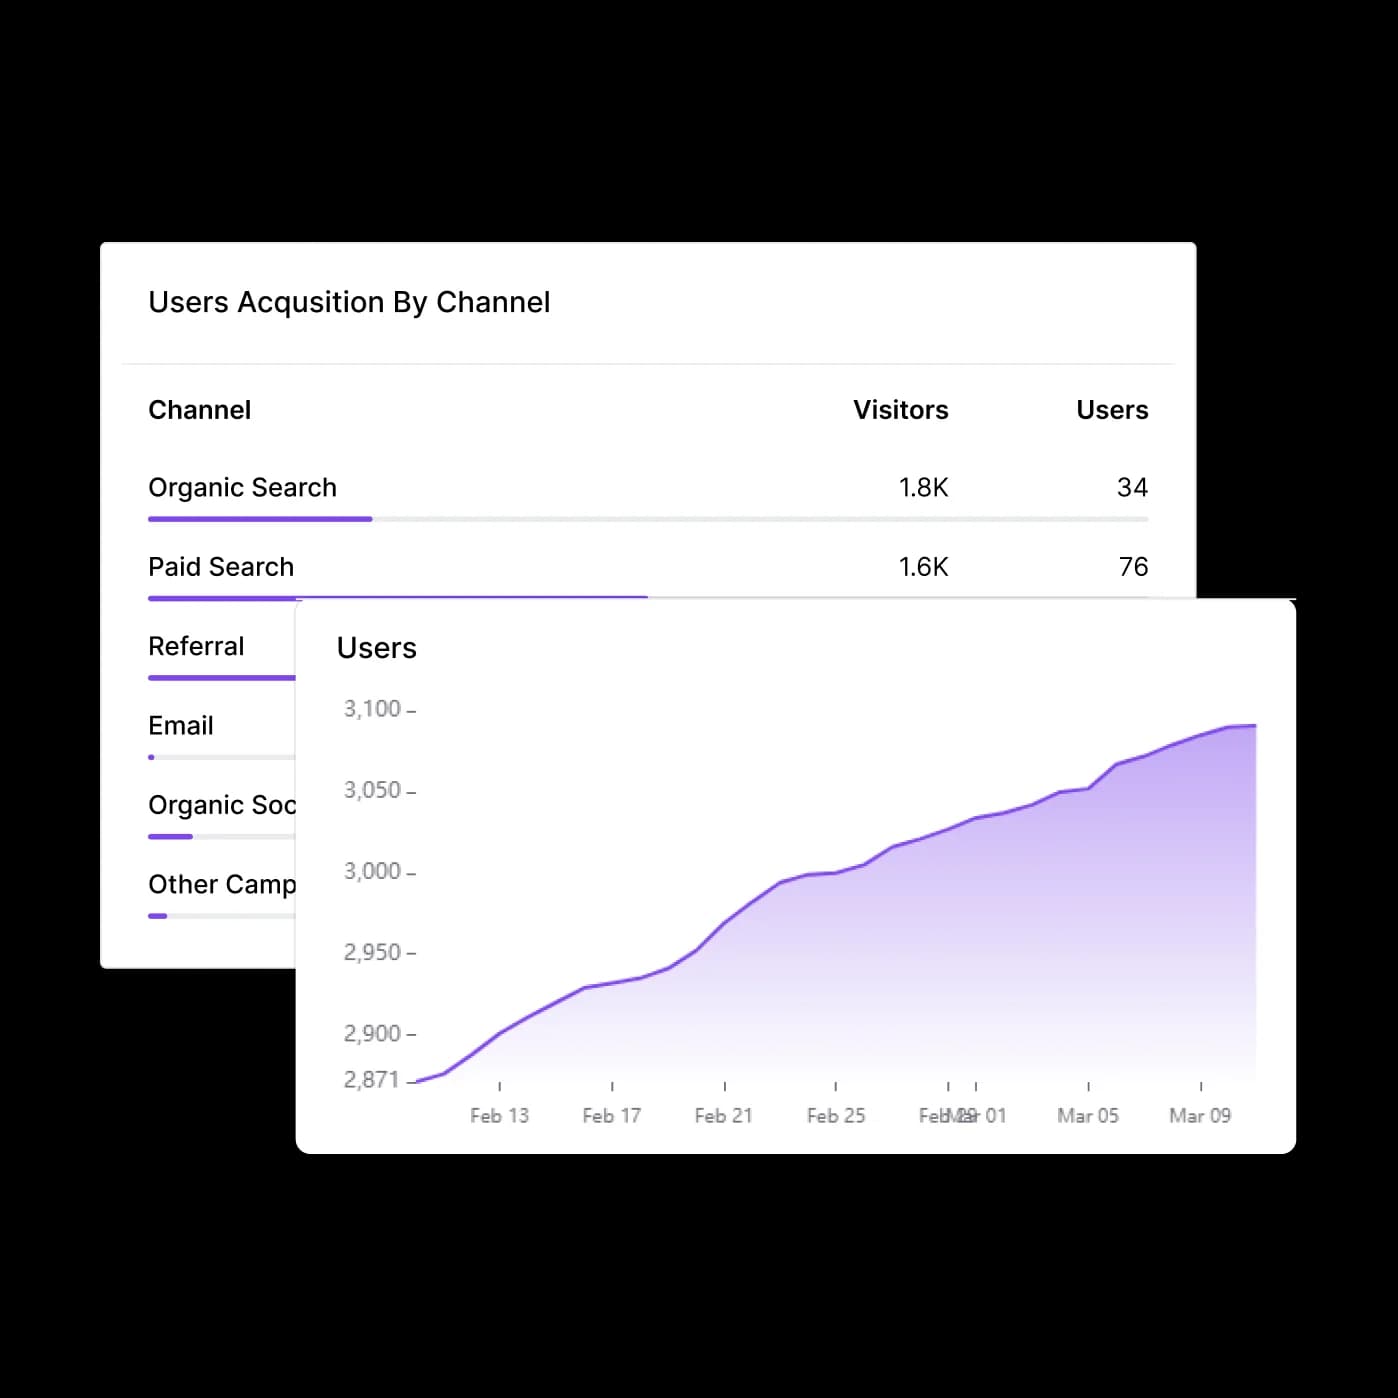The image size is (1398, 1398).
Task: Click the 2,871 baseline axis label
Action: [x=371, y=1080]
